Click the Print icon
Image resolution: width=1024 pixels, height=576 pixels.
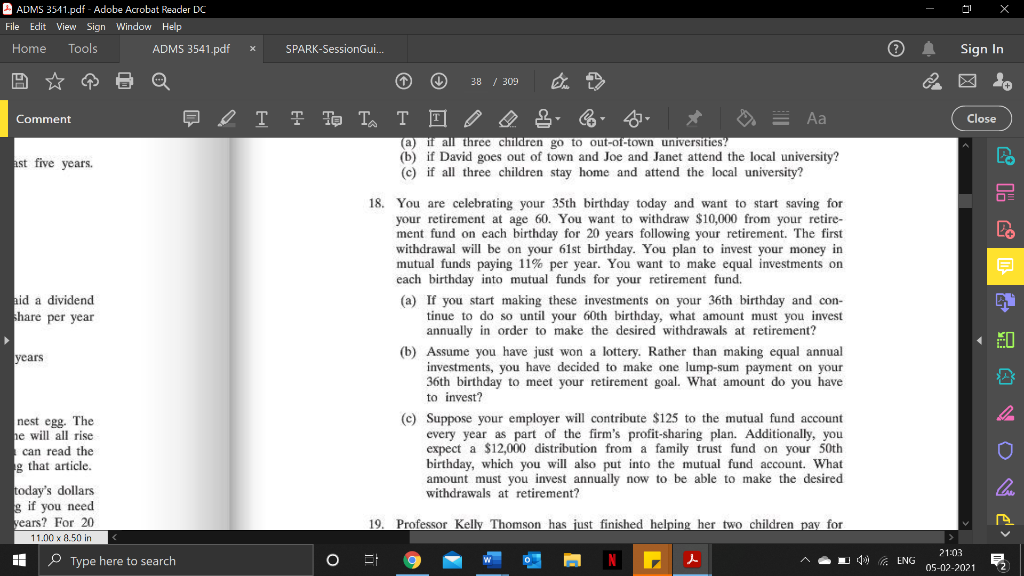pyautogui.click(x=126, y=81)
